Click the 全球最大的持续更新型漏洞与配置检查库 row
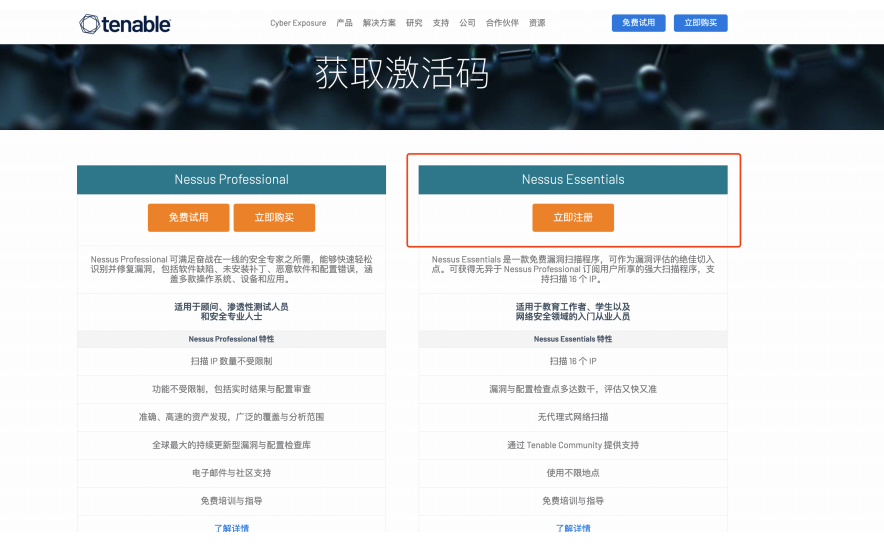The image size is (884, 549). tap(231, 445)
